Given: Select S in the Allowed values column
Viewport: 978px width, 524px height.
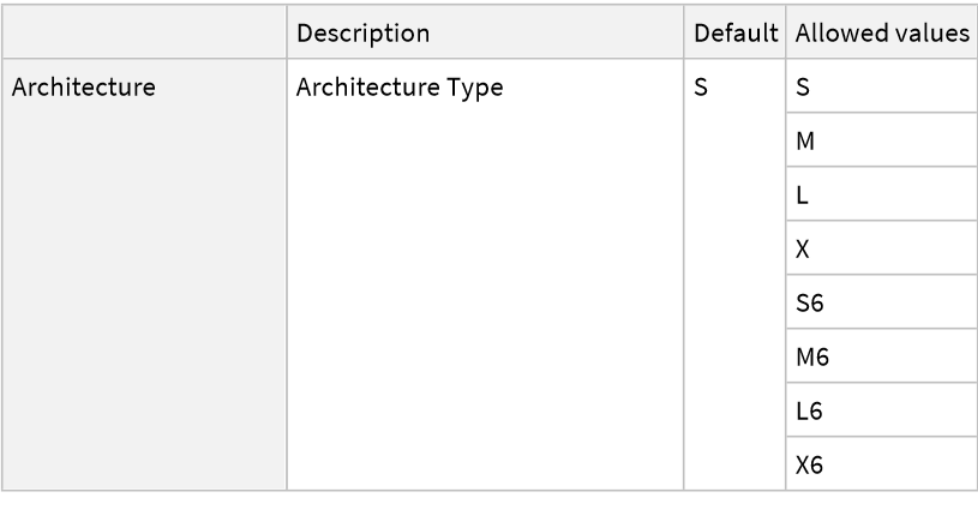Looking at the screenshot, I should pos(802,87).
